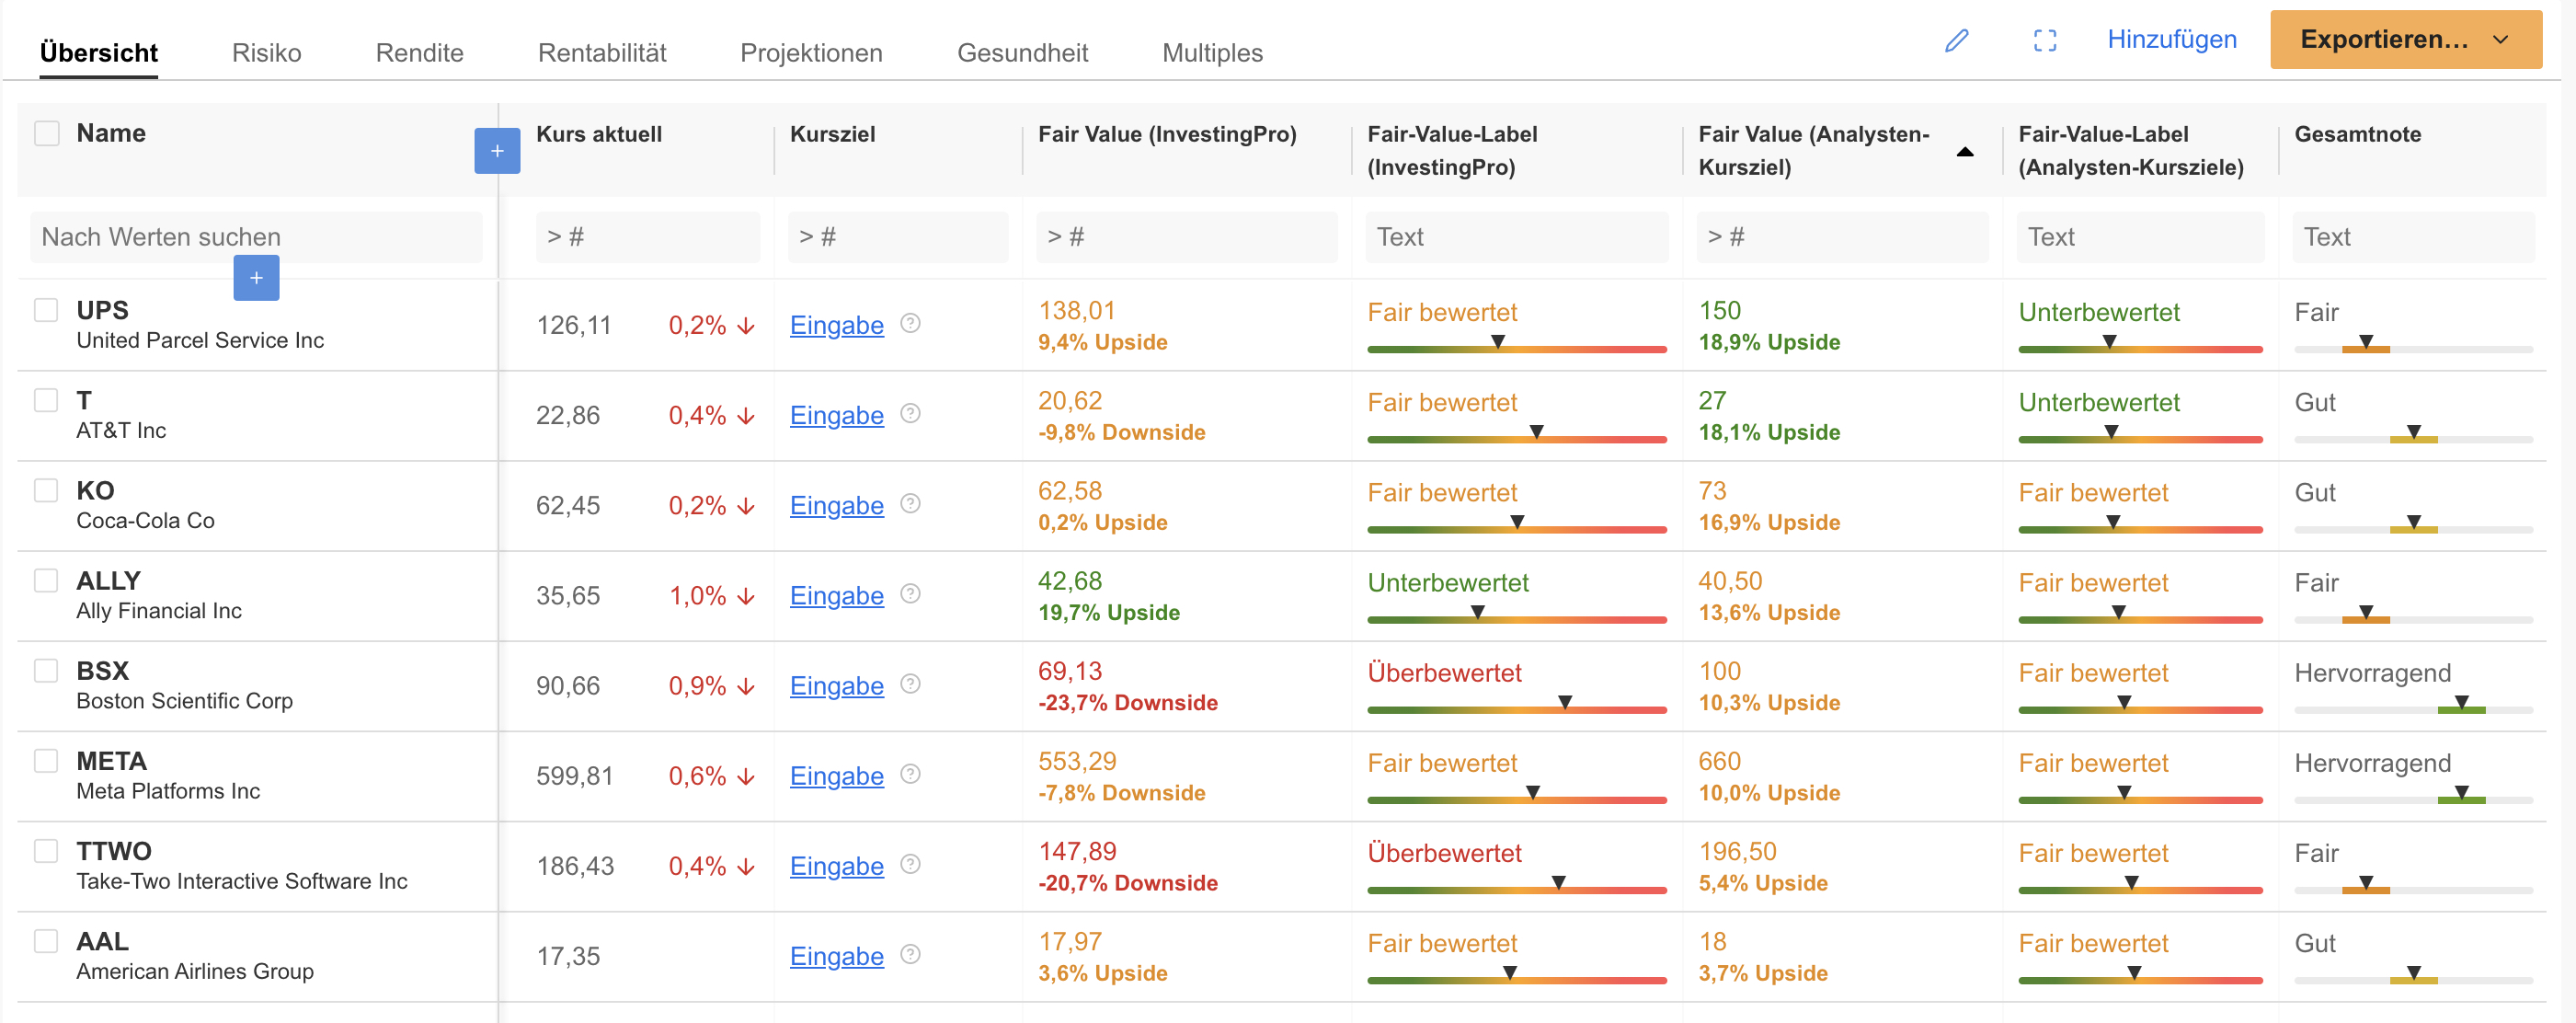Click Eingabe link for Meta Platforms

837,776
